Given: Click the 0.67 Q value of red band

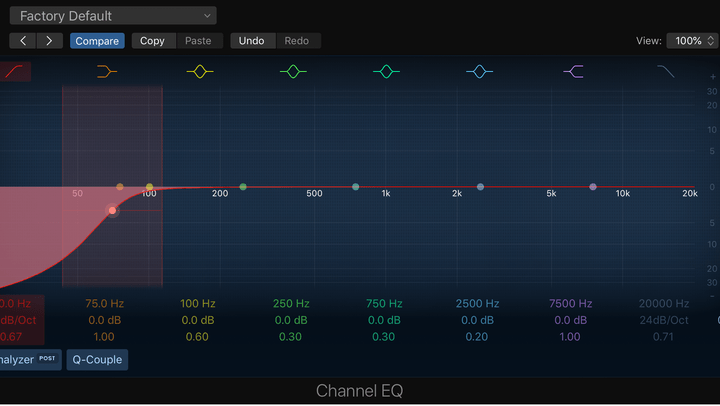Looking at the screenshot, I should coord(11,337).
